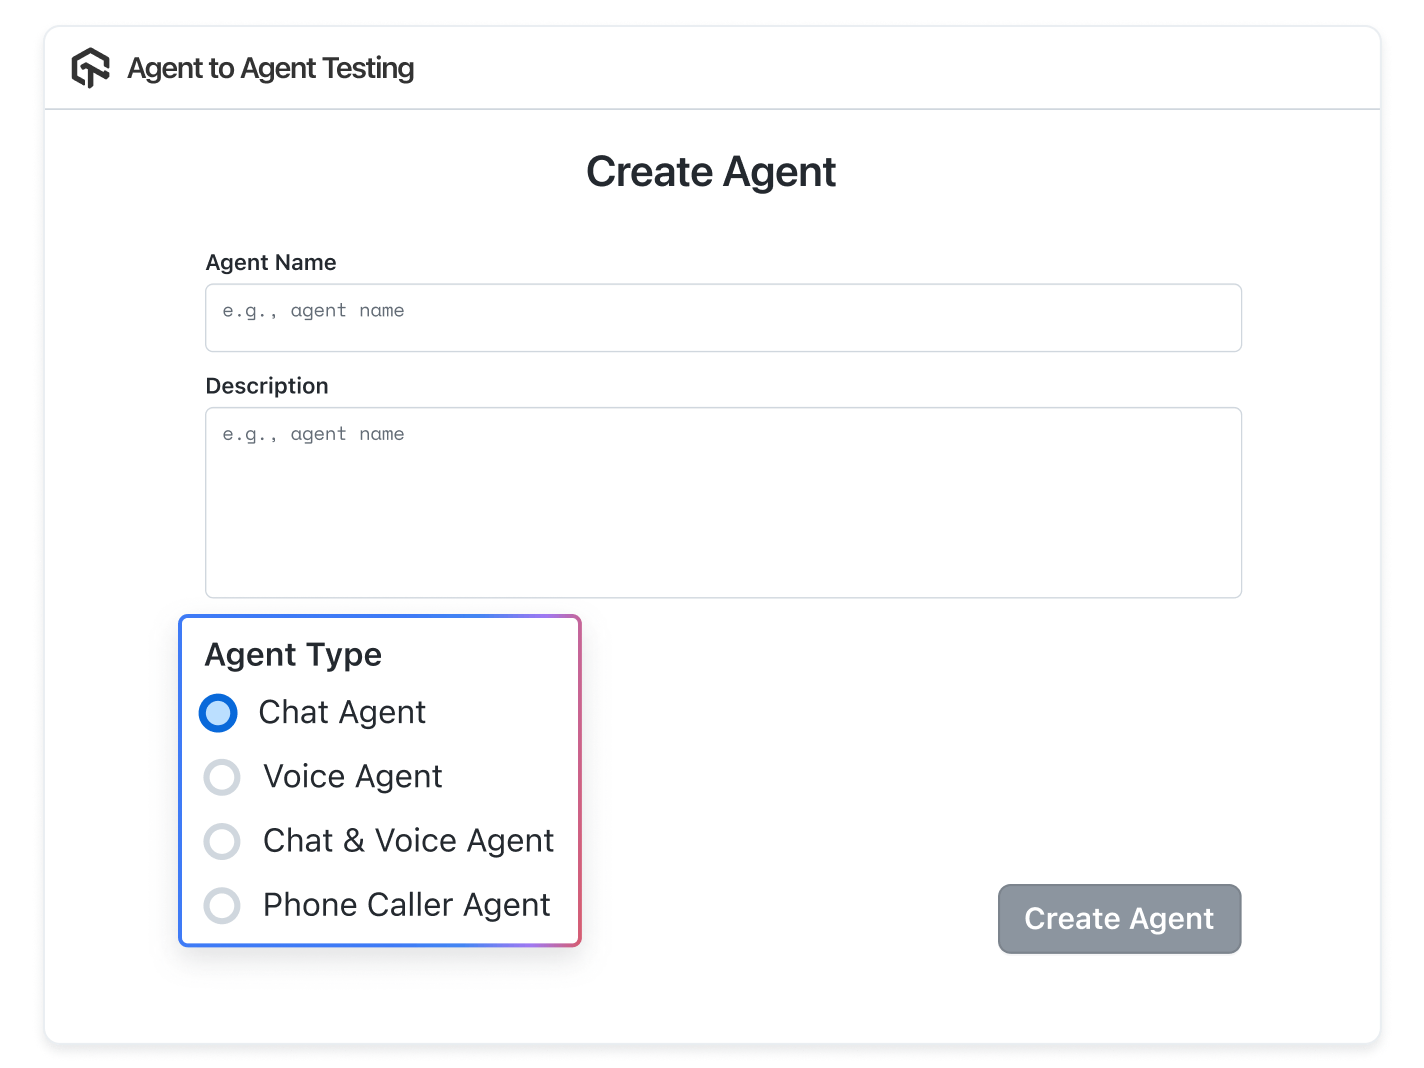Choose the Chat & Voice Agent type
Viewport: 1424px width, 1068px height.
pyautogui.click(x=222, y=841)
